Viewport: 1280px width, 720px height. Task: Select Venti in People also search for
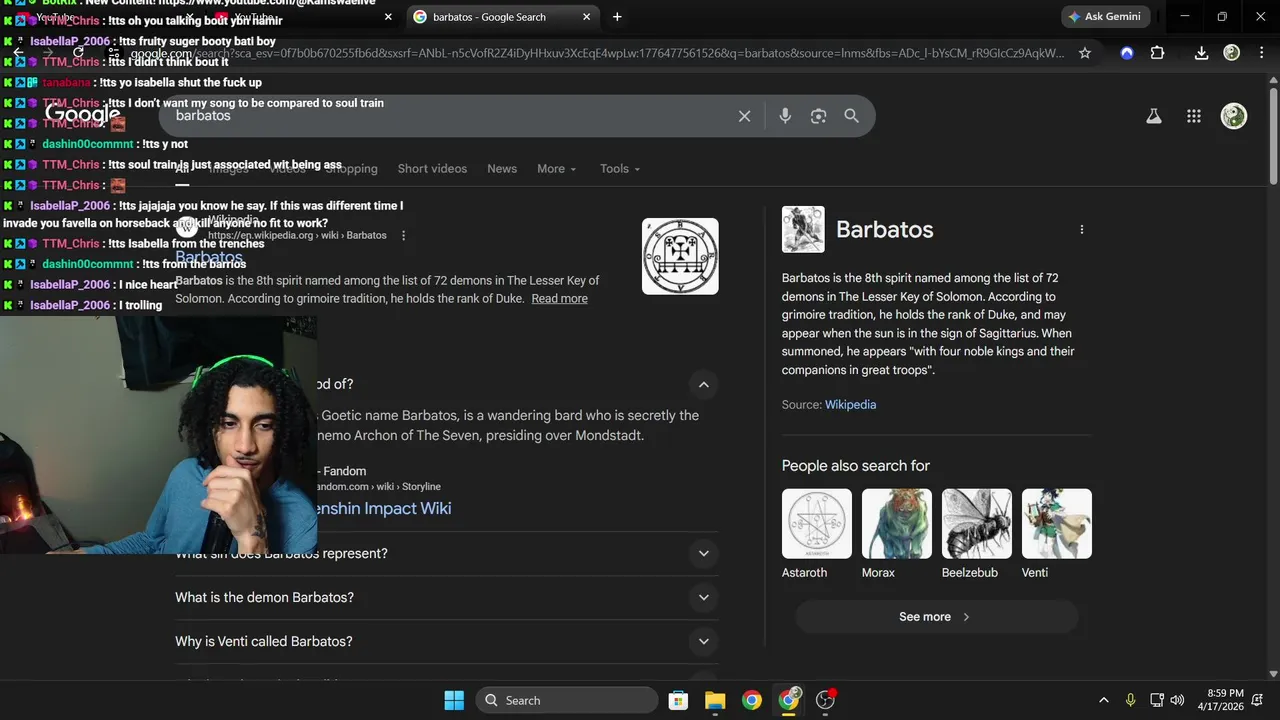pos(1056,534)
